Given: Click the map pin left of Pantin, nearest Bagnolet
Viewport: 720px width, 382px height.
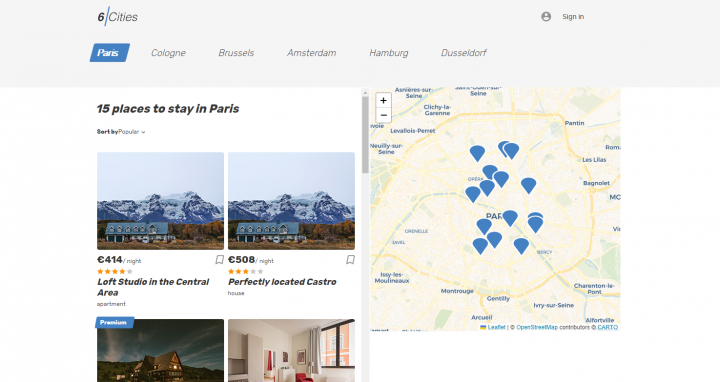Looking at the screenshot, I should tap(529, 185).
